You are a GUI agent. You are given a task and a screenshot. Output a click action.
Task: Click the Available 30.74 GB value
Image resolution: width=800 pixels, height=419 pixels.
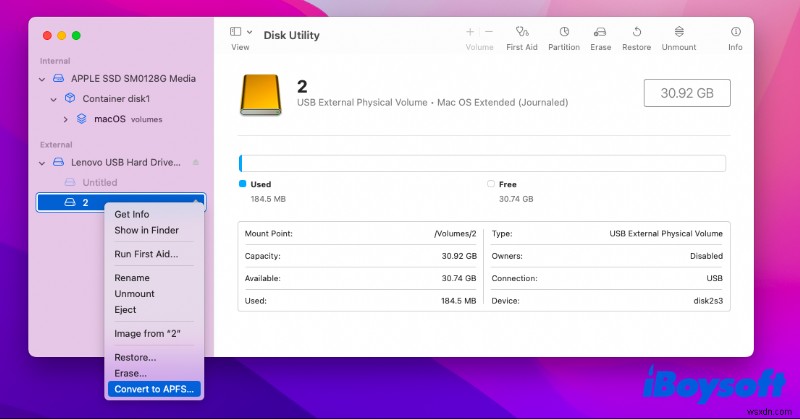point(459,278)
